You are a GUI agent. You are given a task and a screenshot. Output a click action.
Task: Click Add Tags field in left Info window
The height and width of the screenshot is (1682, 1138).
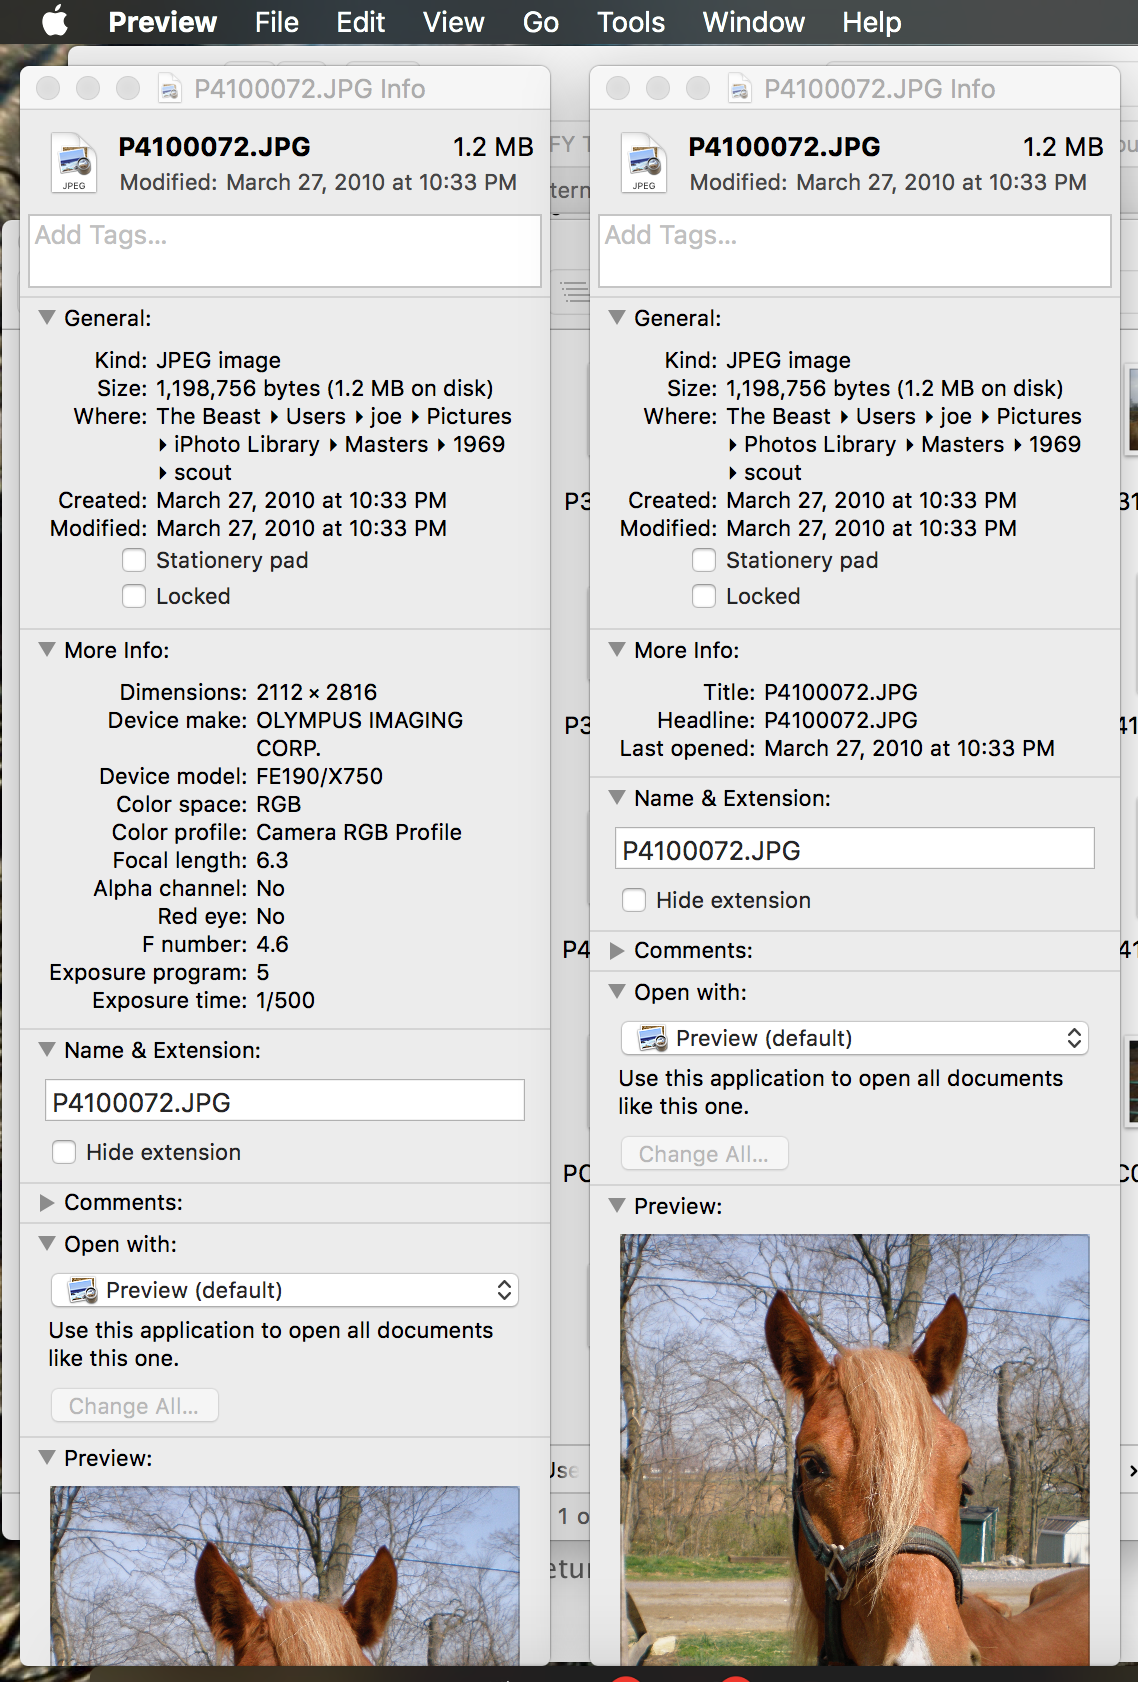click(285, 250)
